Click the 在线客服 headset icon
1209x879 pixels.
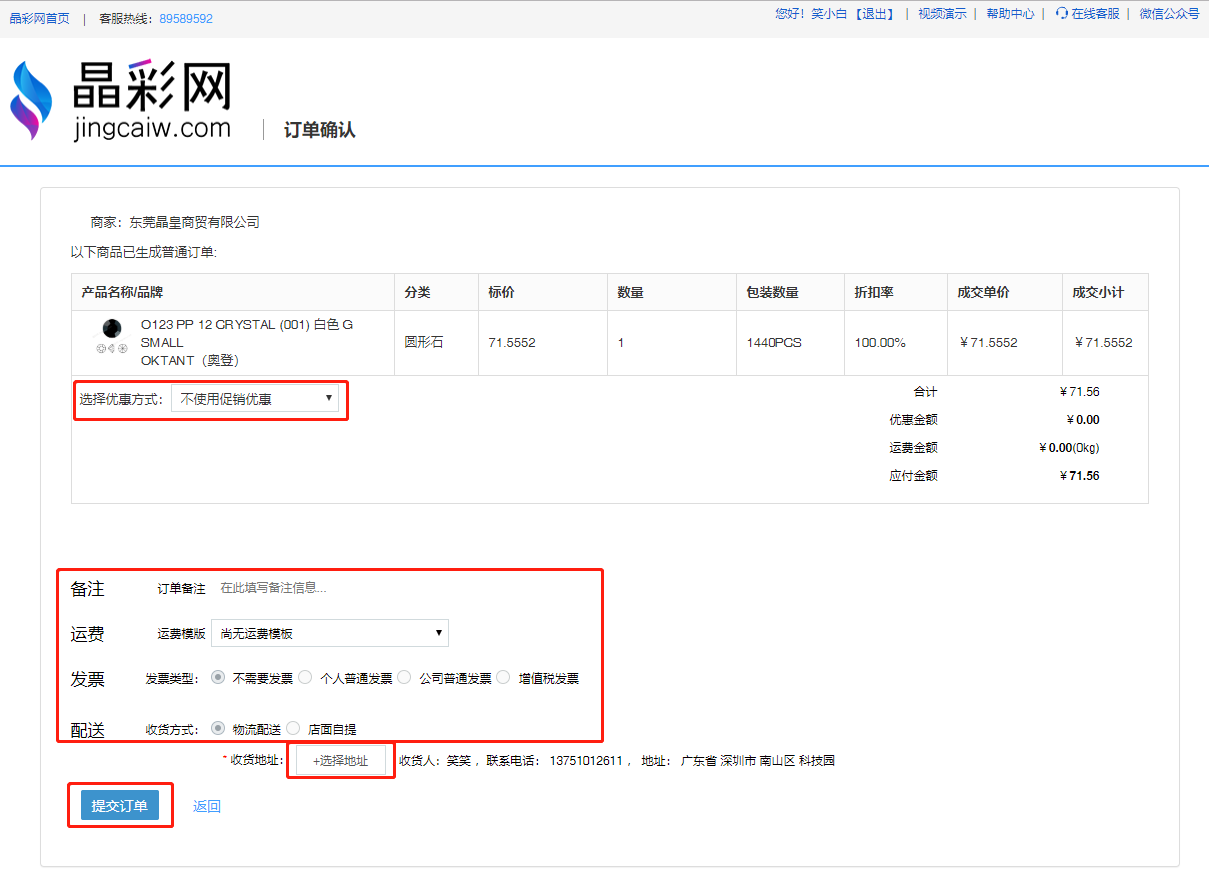click(x=1061, y=14)
